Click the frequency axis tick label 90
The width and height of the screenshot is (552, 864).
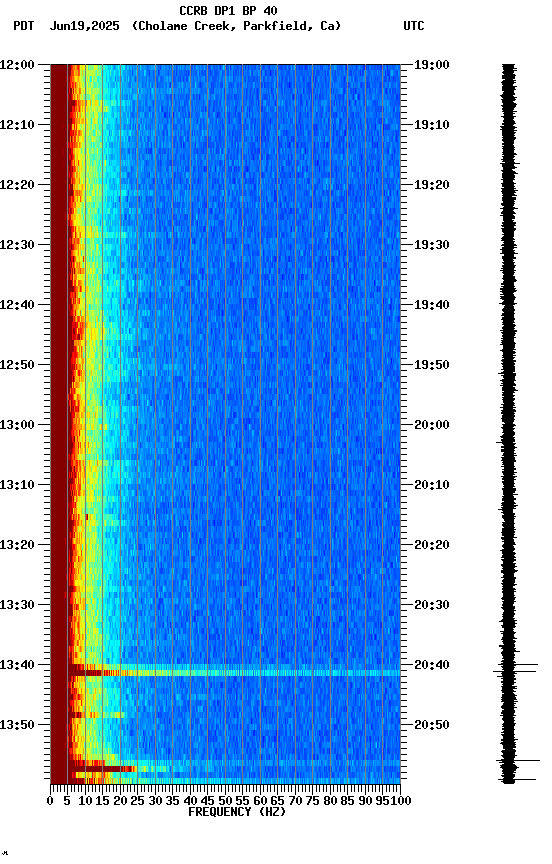[x=365, y=801]
